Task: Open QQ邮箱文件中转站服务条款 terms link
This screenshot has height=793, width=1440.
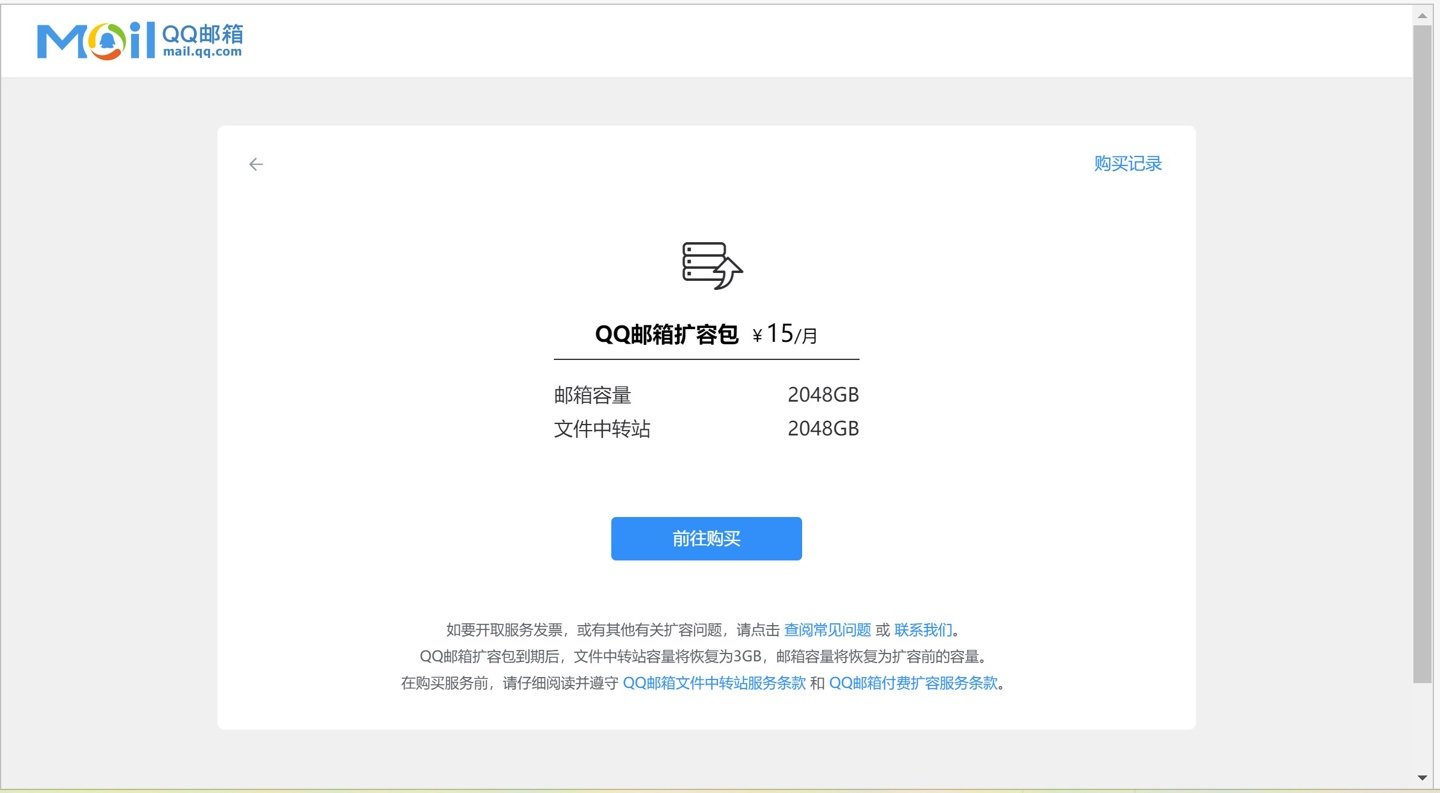Action: [713, 682]
